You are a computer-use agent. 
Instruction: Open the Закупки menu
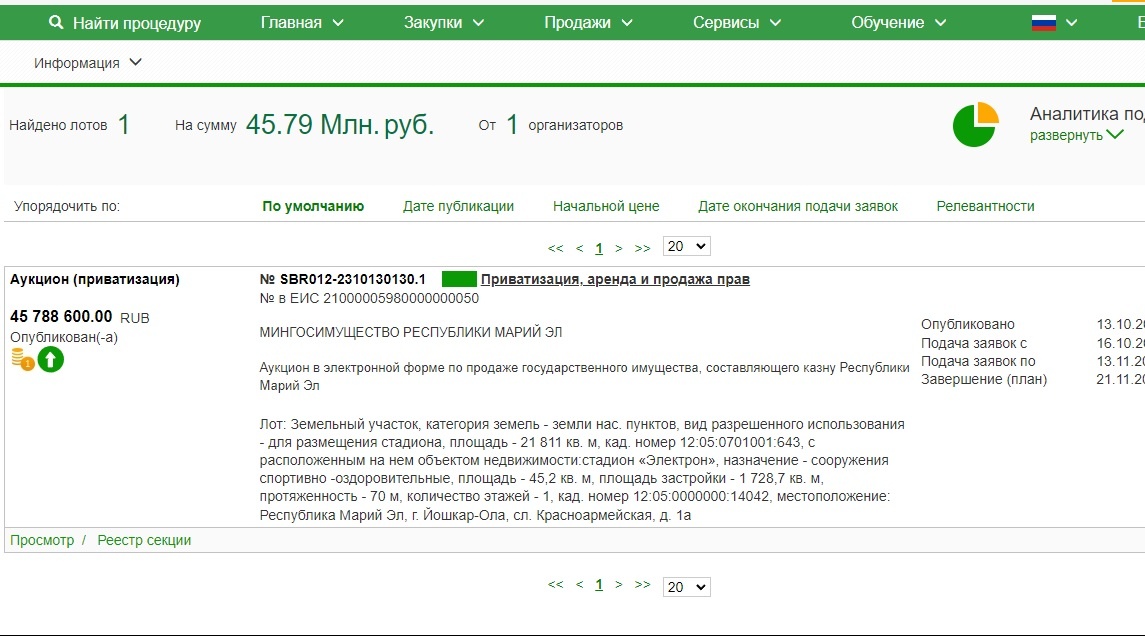pos(444,23)
